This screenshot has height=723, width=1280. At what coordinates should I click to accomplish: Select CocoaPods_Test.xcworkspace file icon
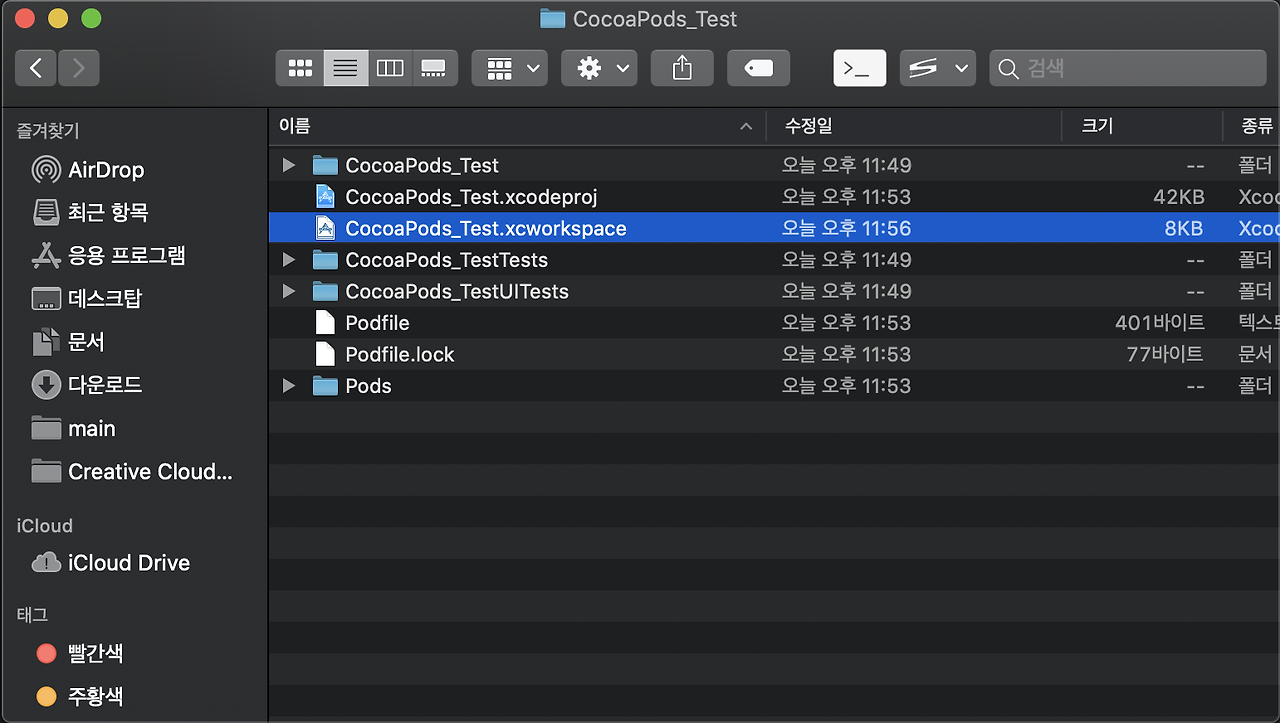pyautogui.click(x=324, y=228)
